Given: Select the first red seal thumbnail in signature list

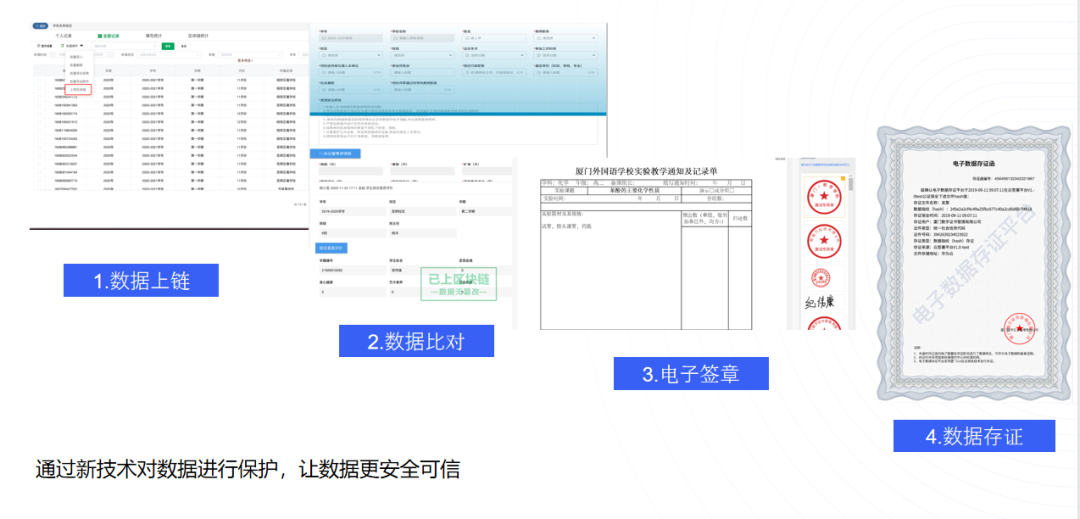Looking at the screenshot, I should tap(824, 197).
